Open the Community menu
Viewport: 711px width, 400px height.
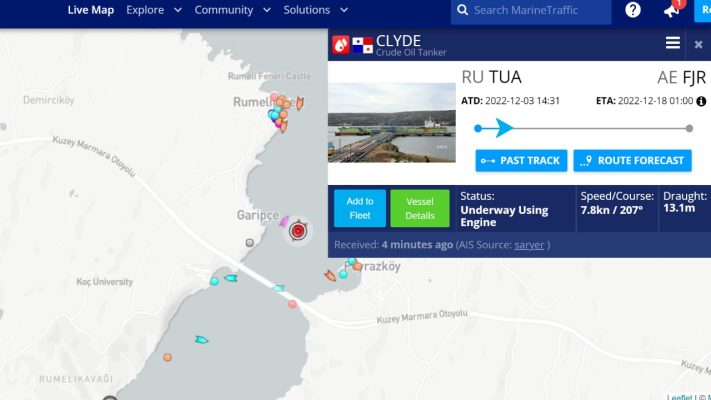[224, 10]
